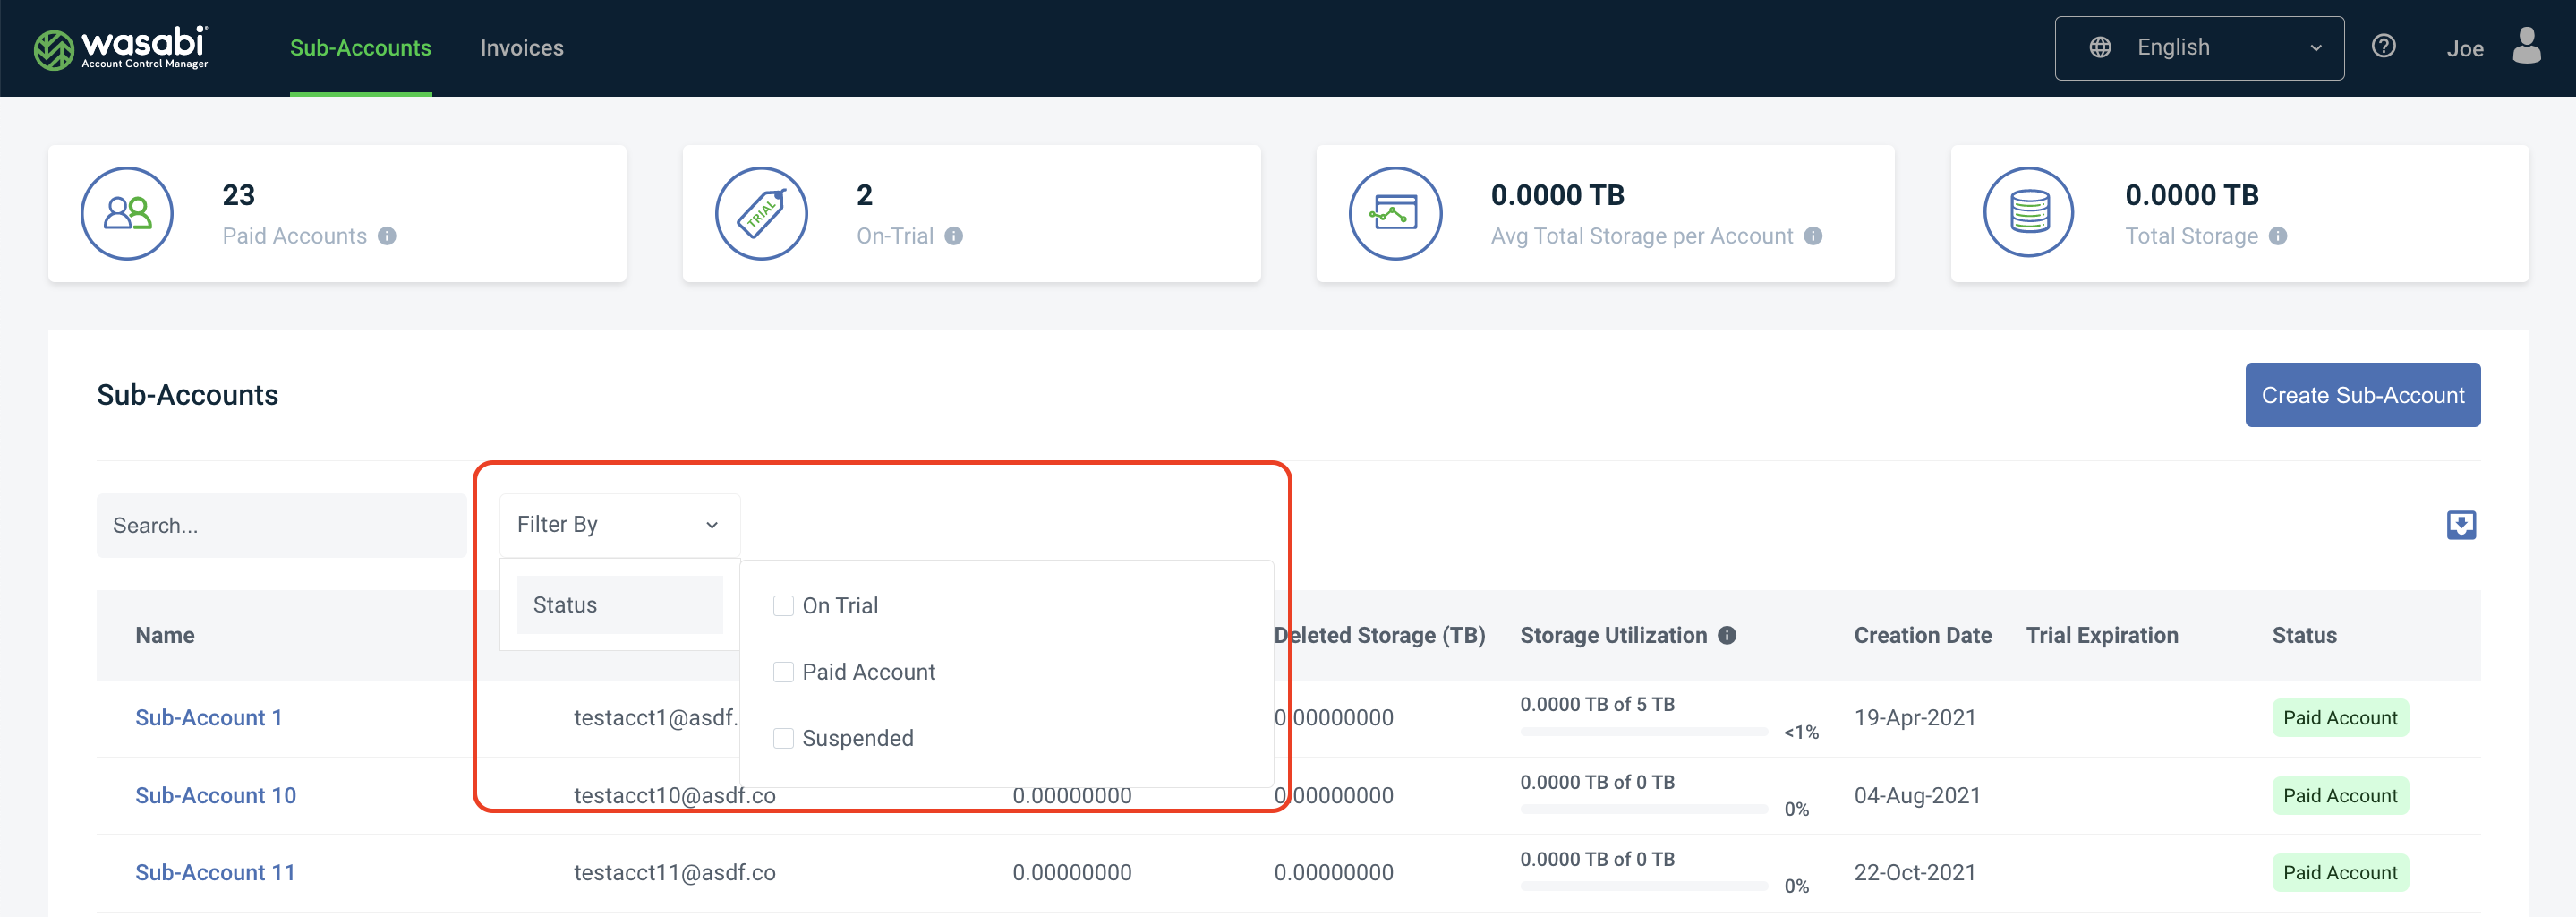Check the Suspended filter checkbox
This screenshot has height=917, width=2576.
pyautogui.click(x=783, y=738)
